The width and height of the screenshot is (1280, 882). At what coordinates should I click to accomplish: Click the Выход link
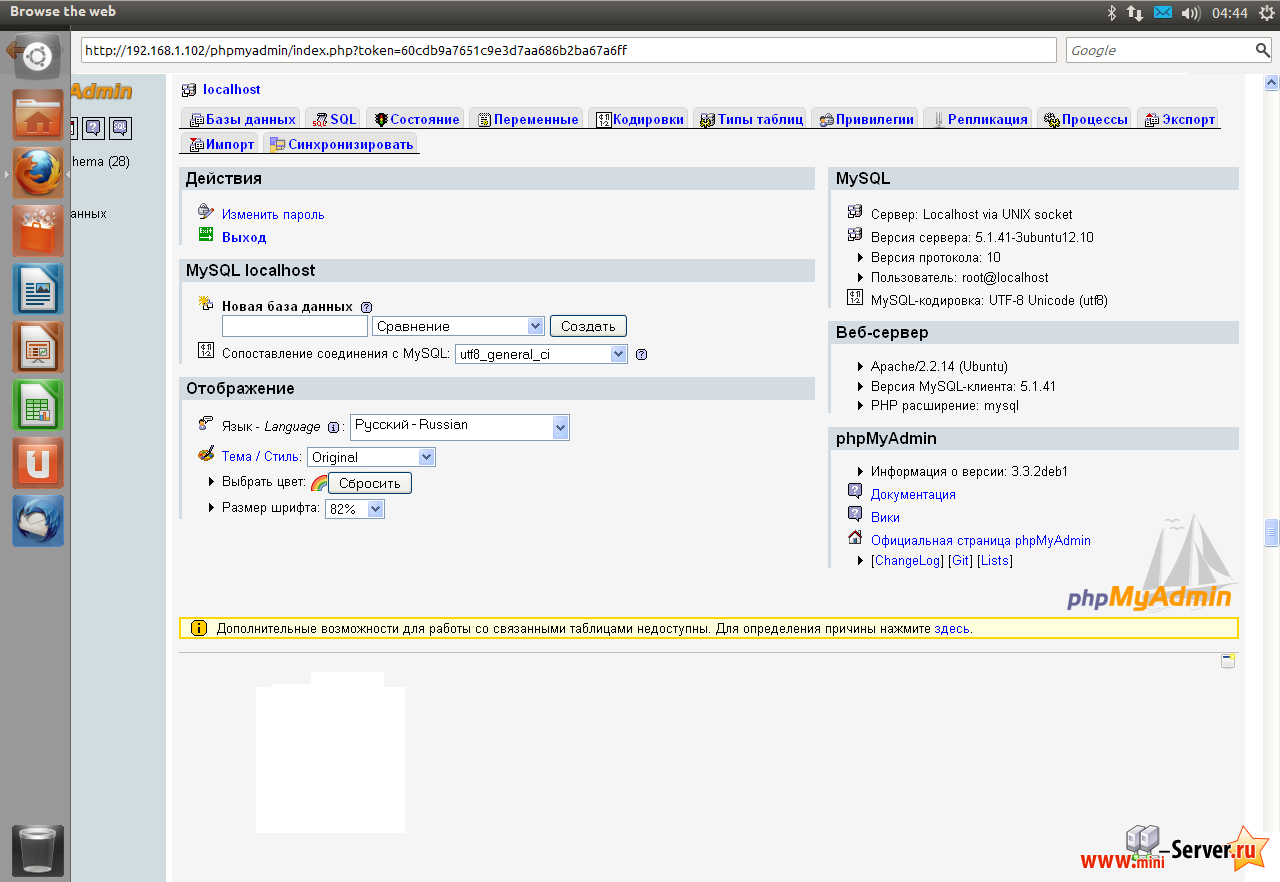point(244,237)
